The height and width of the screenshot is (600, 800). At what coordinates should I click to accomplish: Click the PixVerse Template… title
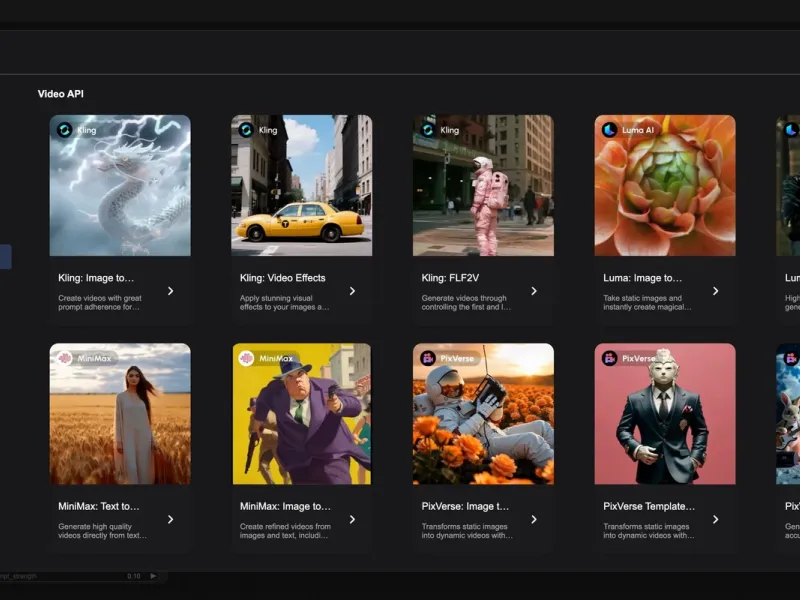coord(649,506)
